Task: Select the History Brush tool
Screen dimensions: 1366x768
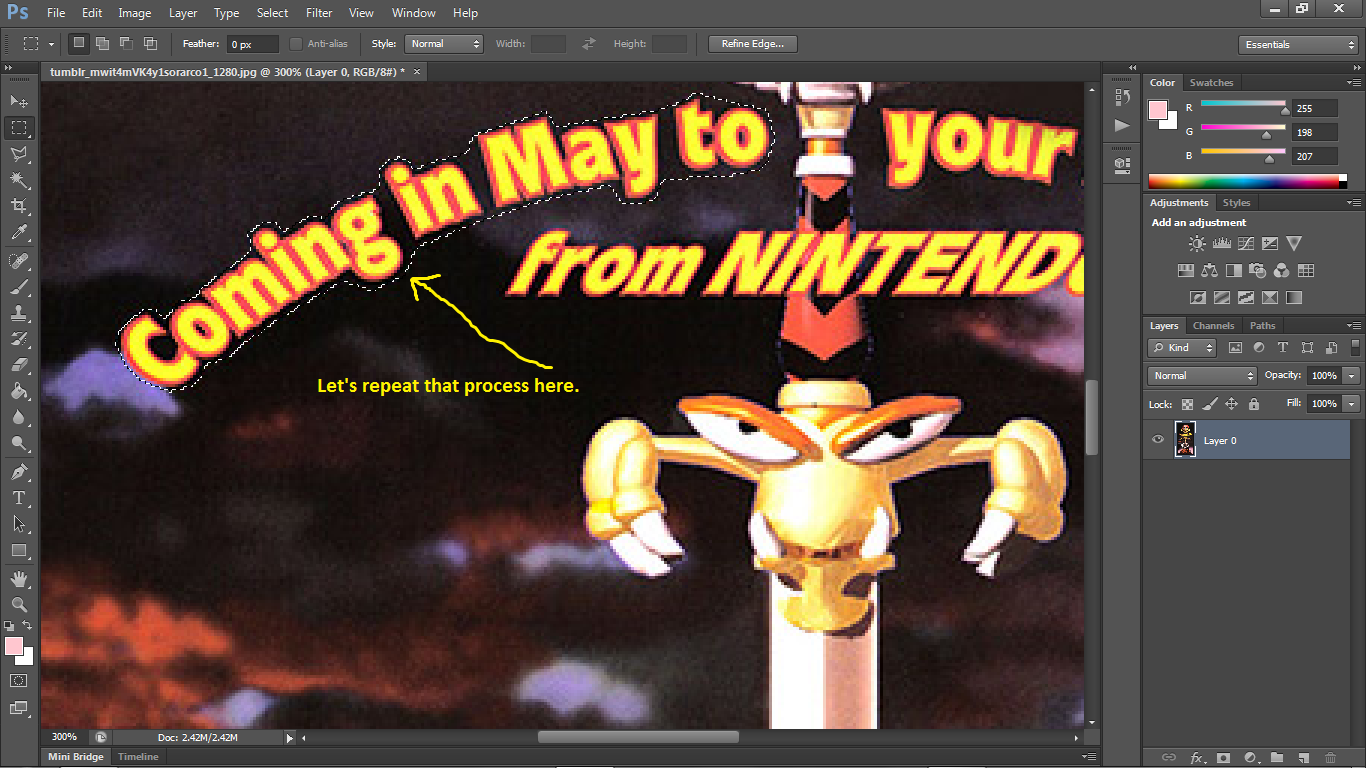Action: [x=19, y=339]
